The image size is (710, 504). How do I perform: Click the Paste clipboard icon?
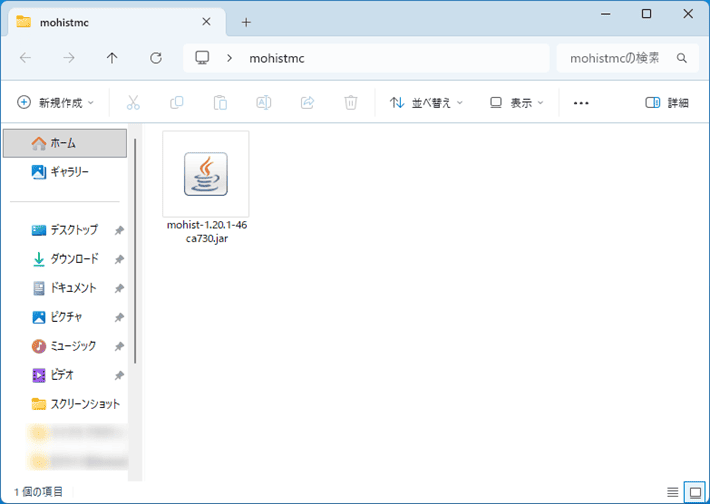tap(220, 103)
